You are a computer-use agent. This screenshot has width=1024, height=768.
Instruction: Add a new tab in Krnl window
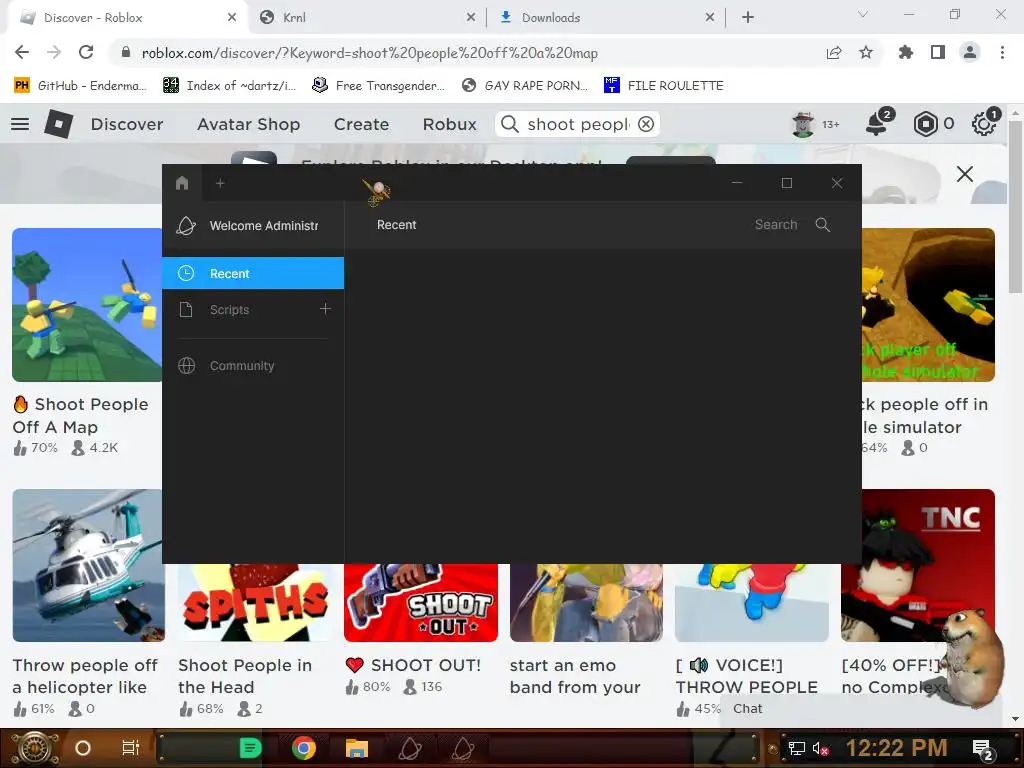coord(220,184)
